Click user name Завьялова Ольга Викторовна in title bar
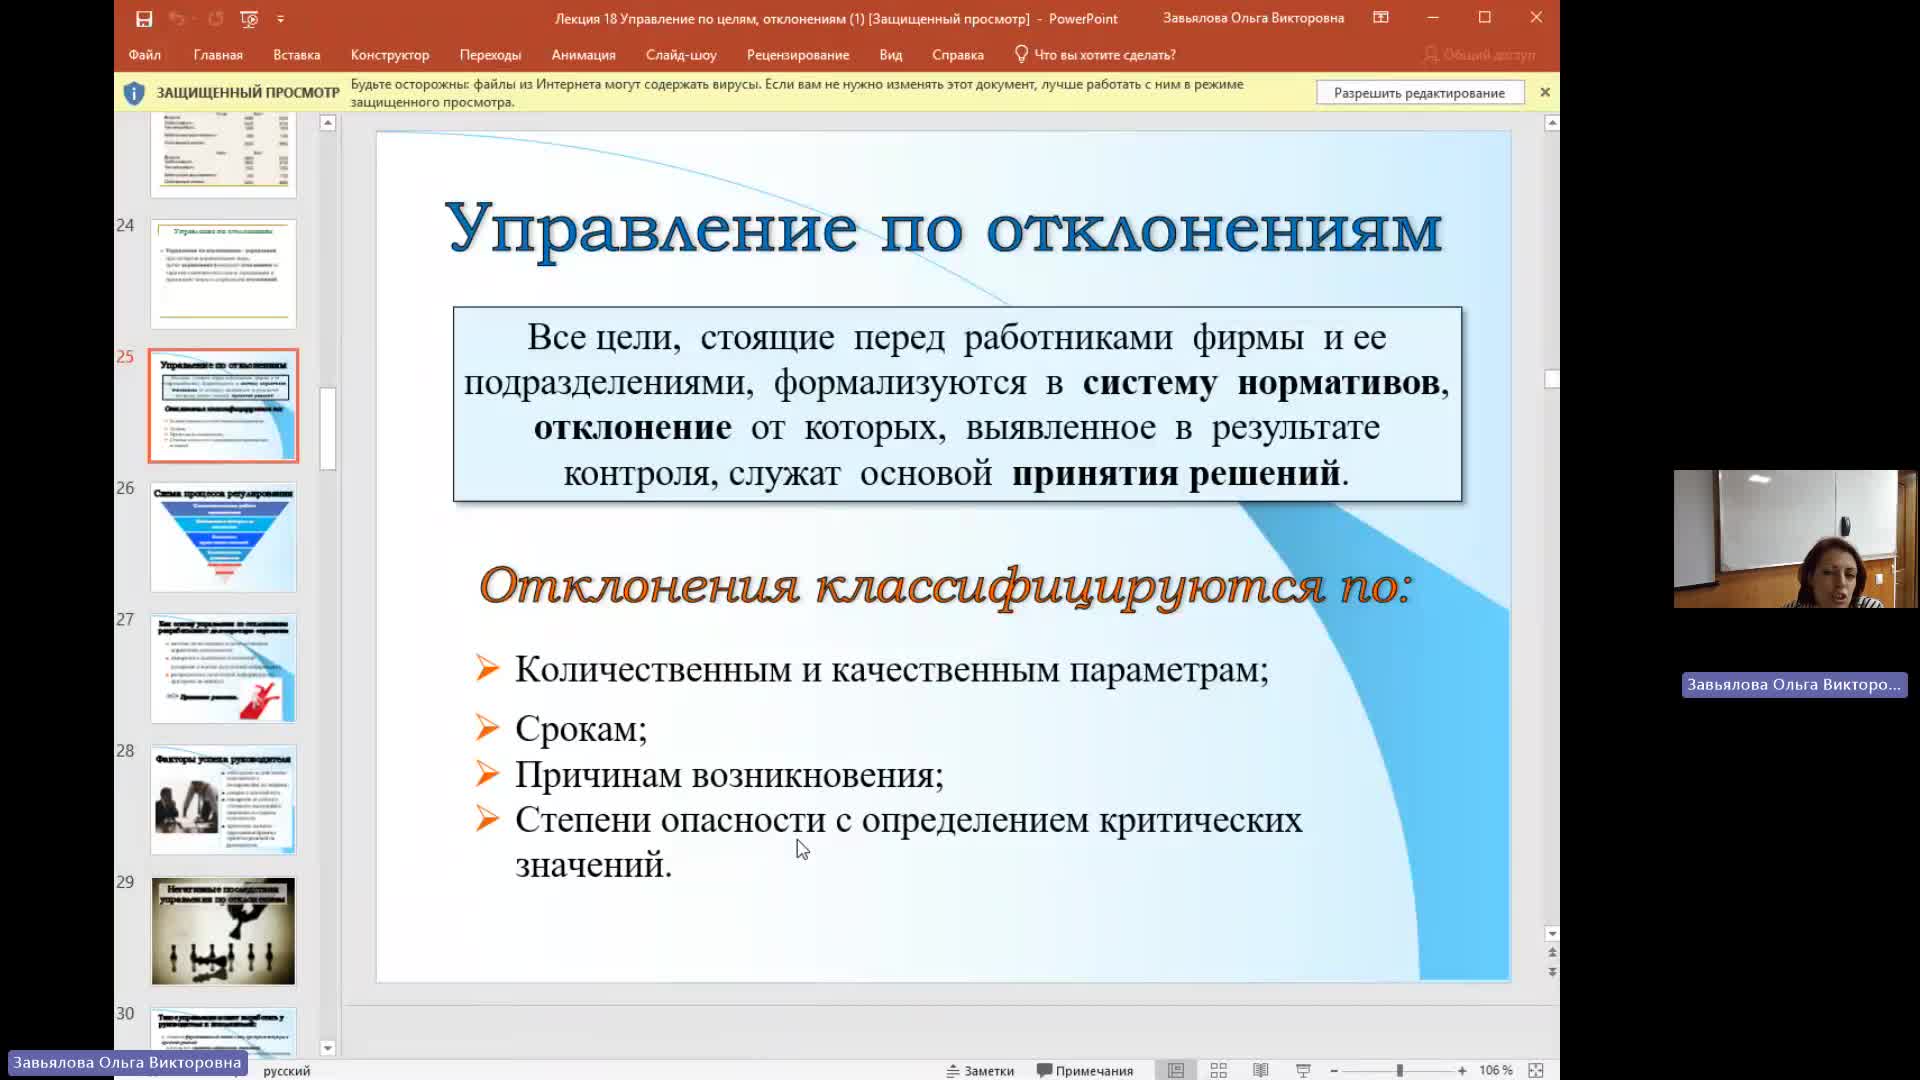 pos(1253,18)
